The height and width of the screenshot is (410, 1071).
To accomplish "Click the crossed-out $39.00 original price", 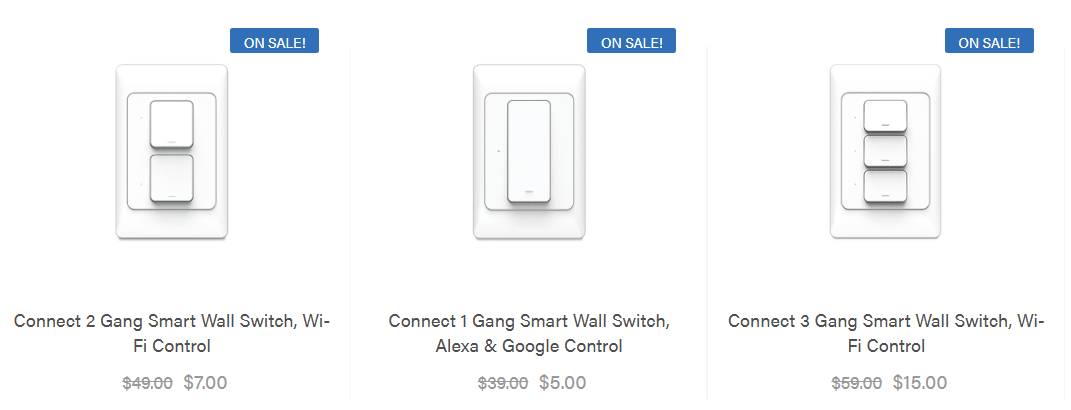I will click(x=504, y=382).
